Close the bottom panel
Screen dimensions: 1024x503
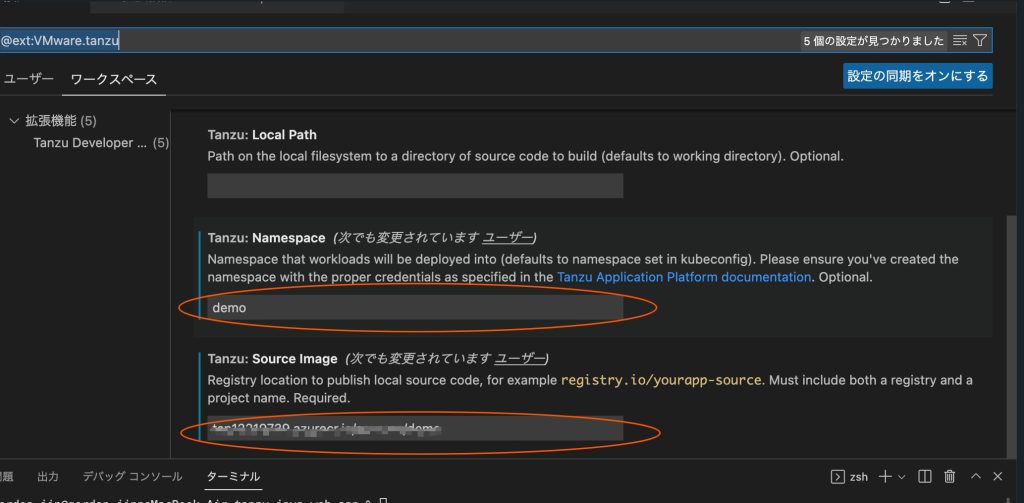(x=997, y=476)
